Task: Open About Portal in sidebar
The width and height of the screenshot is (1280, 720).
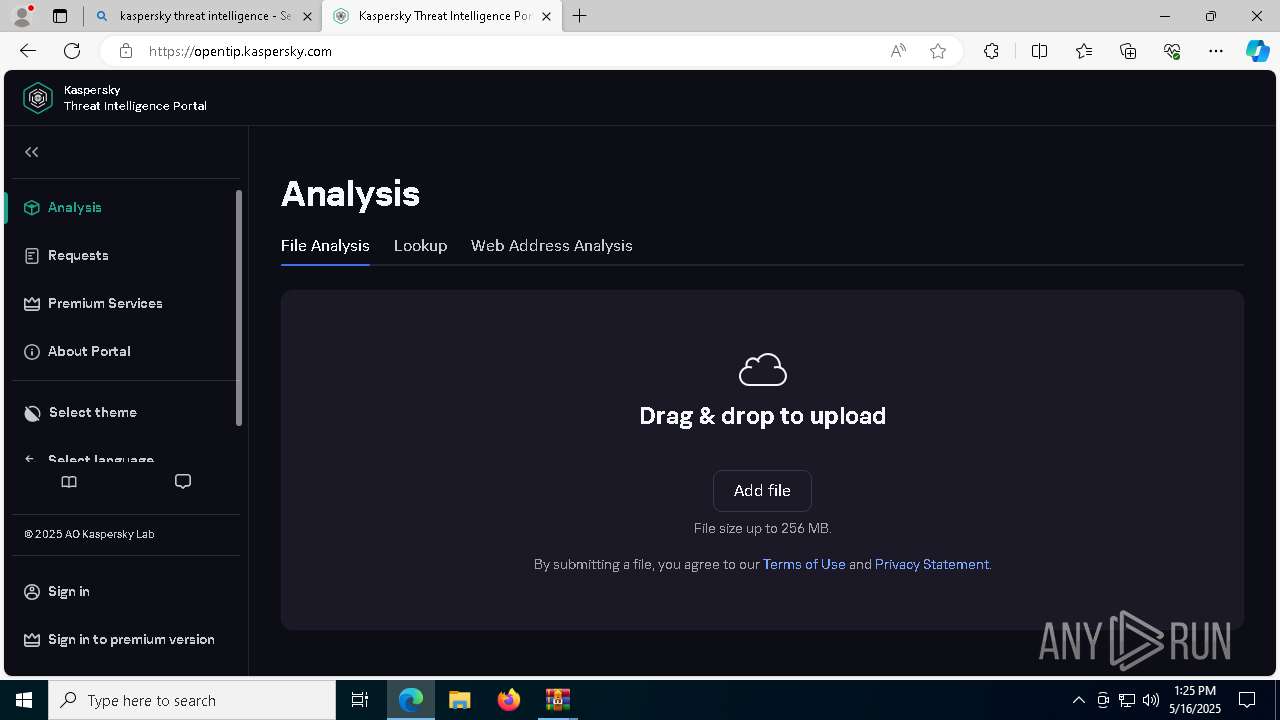Action: (x=77, y=351)
